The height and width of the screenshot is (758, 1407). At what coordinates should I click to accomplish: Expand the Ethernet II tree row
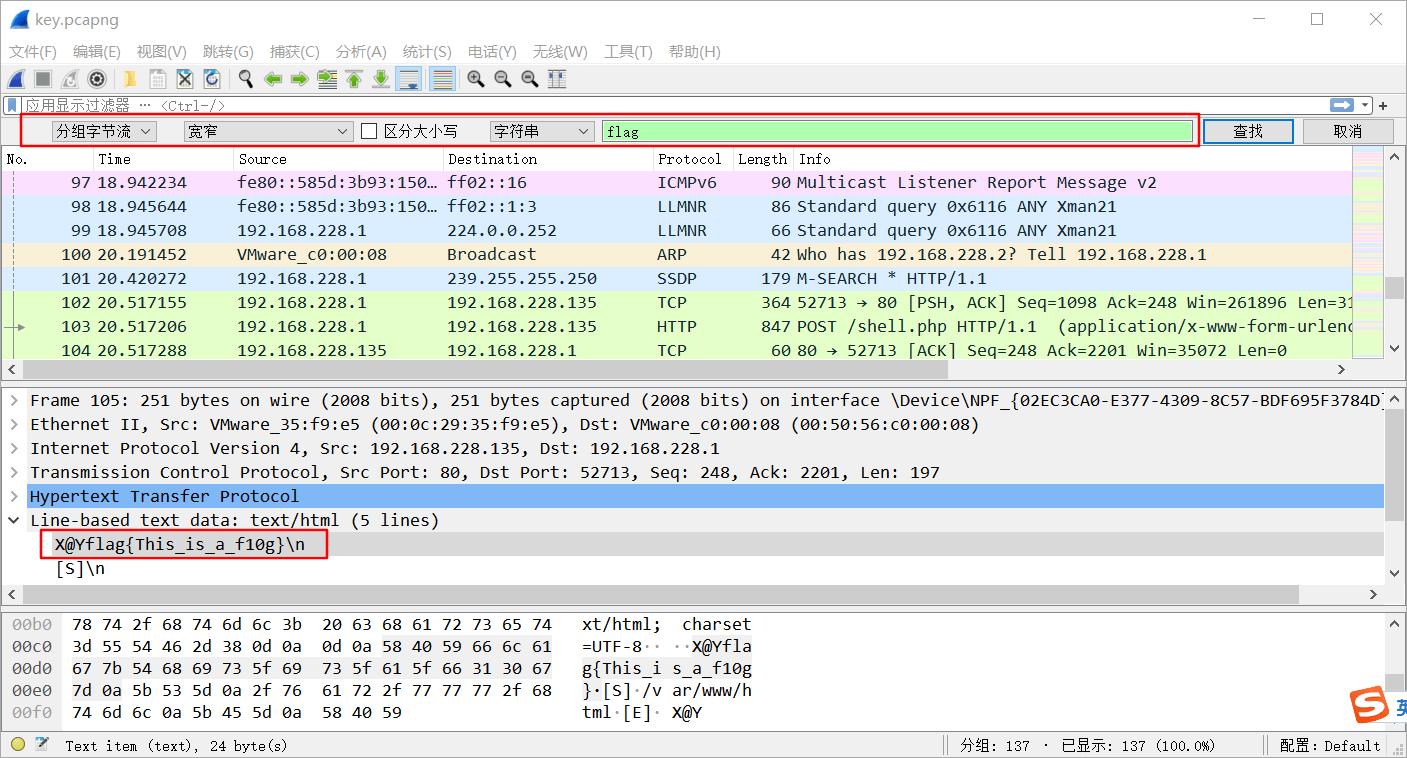pyautogui.click(x=14, y=424)
